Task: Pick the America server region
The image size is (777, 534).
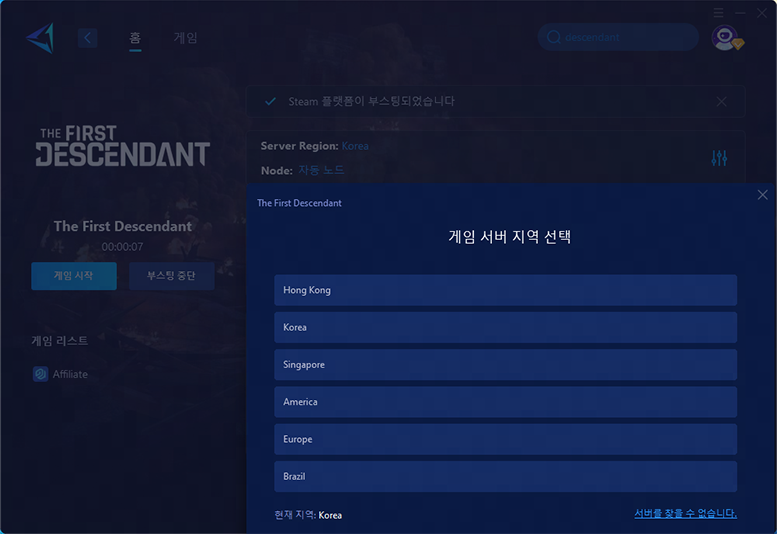Action: pos(505,402)
